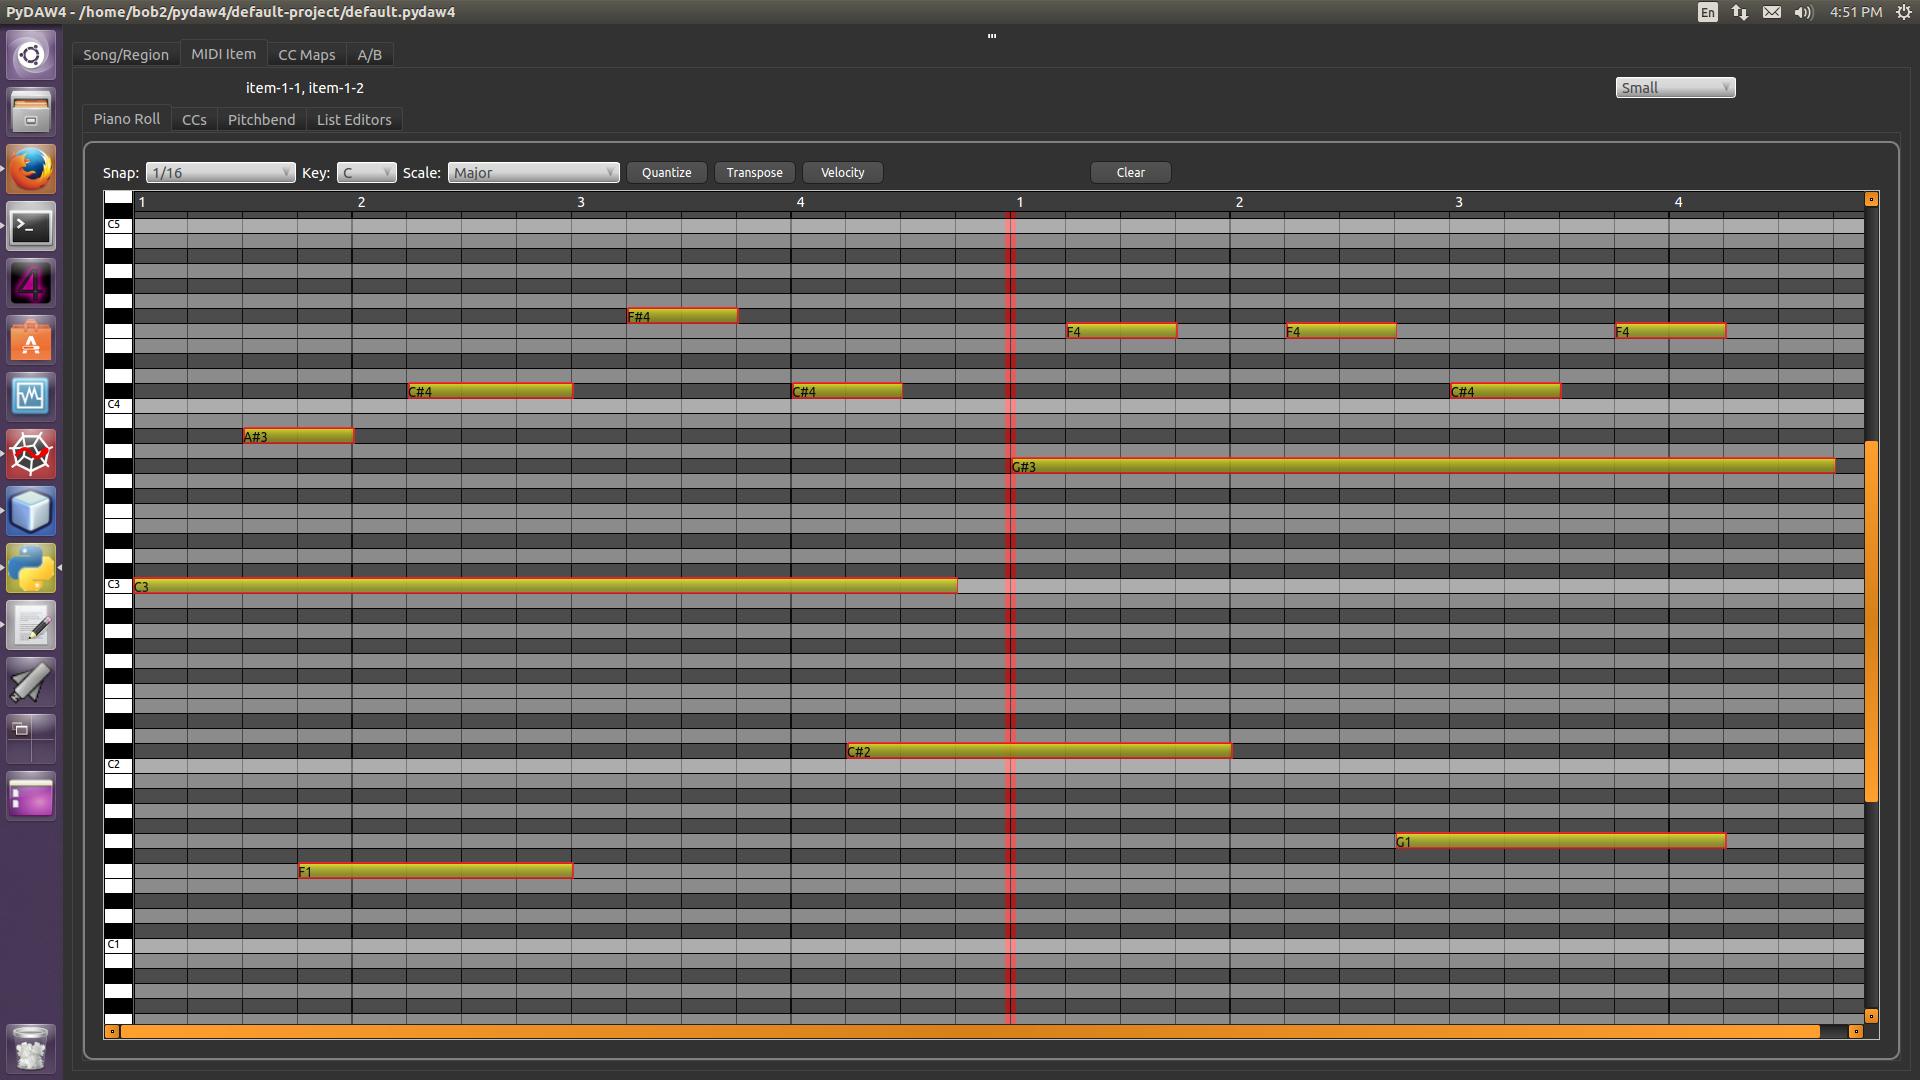Open Firefox from the dock
The width and height of the screenshot is (1920, 1080).
(31, 169)
